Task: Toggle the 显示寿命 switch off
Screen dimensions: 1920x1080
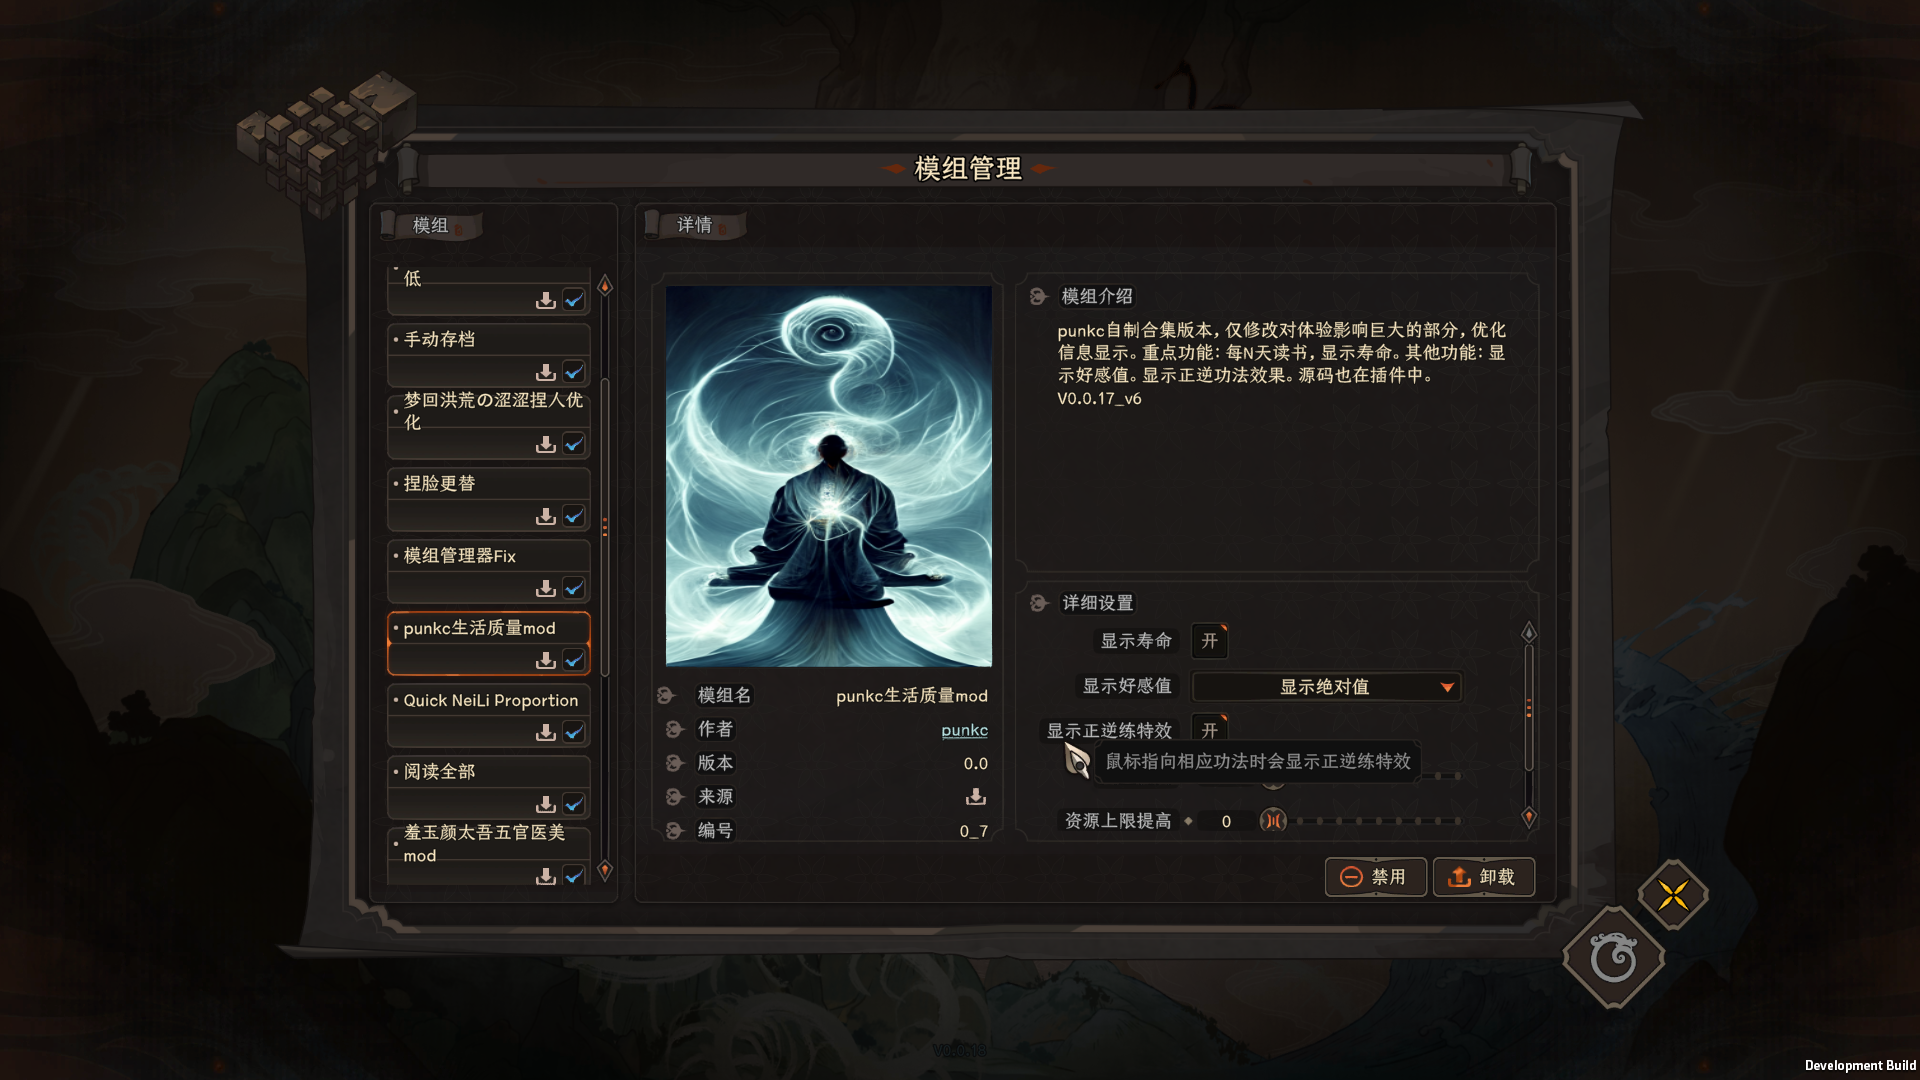Action: tap(1210, 641)
